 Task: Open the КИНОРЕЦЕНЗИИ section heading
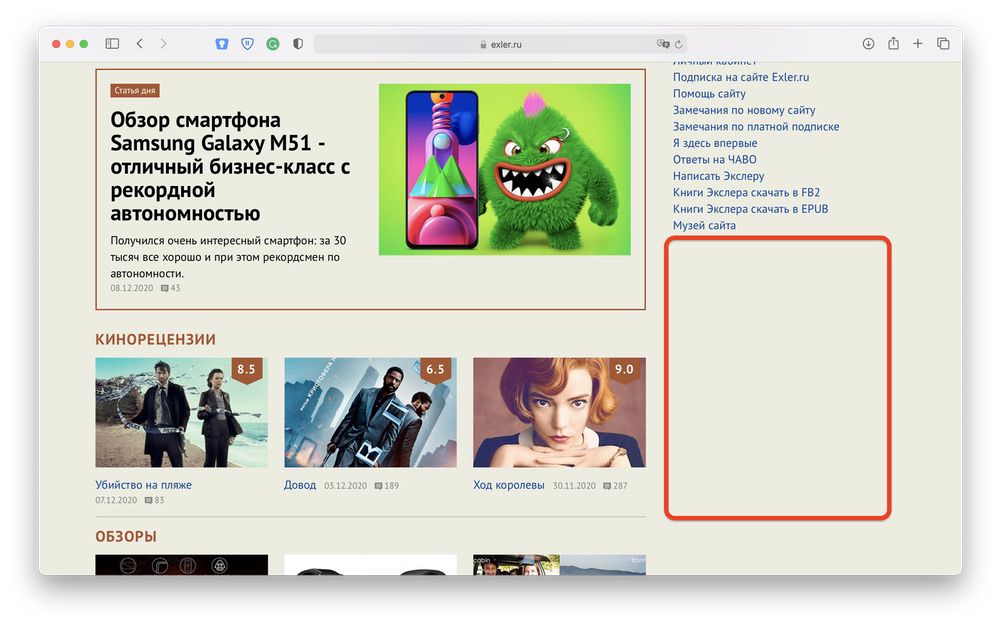(155, 339)
